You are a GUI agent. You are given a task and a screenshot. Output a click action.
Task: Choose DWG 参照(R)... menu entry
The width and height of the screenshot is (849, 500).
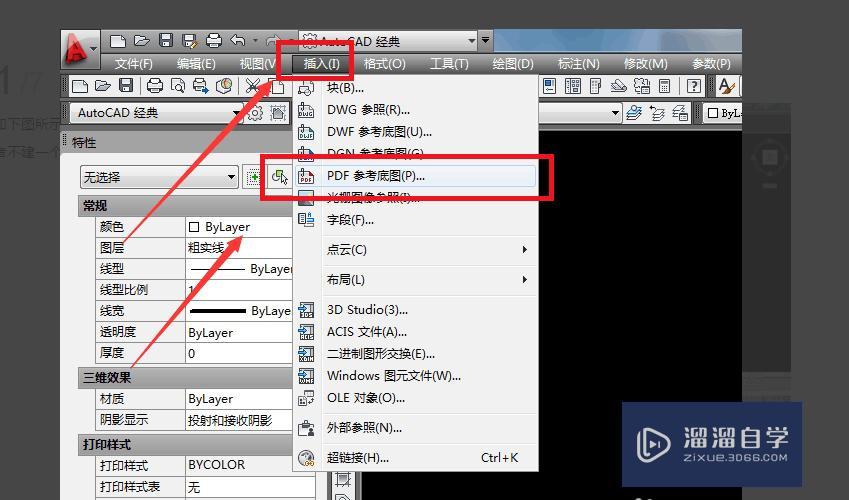pyautogui.click(x=415, y=110)
